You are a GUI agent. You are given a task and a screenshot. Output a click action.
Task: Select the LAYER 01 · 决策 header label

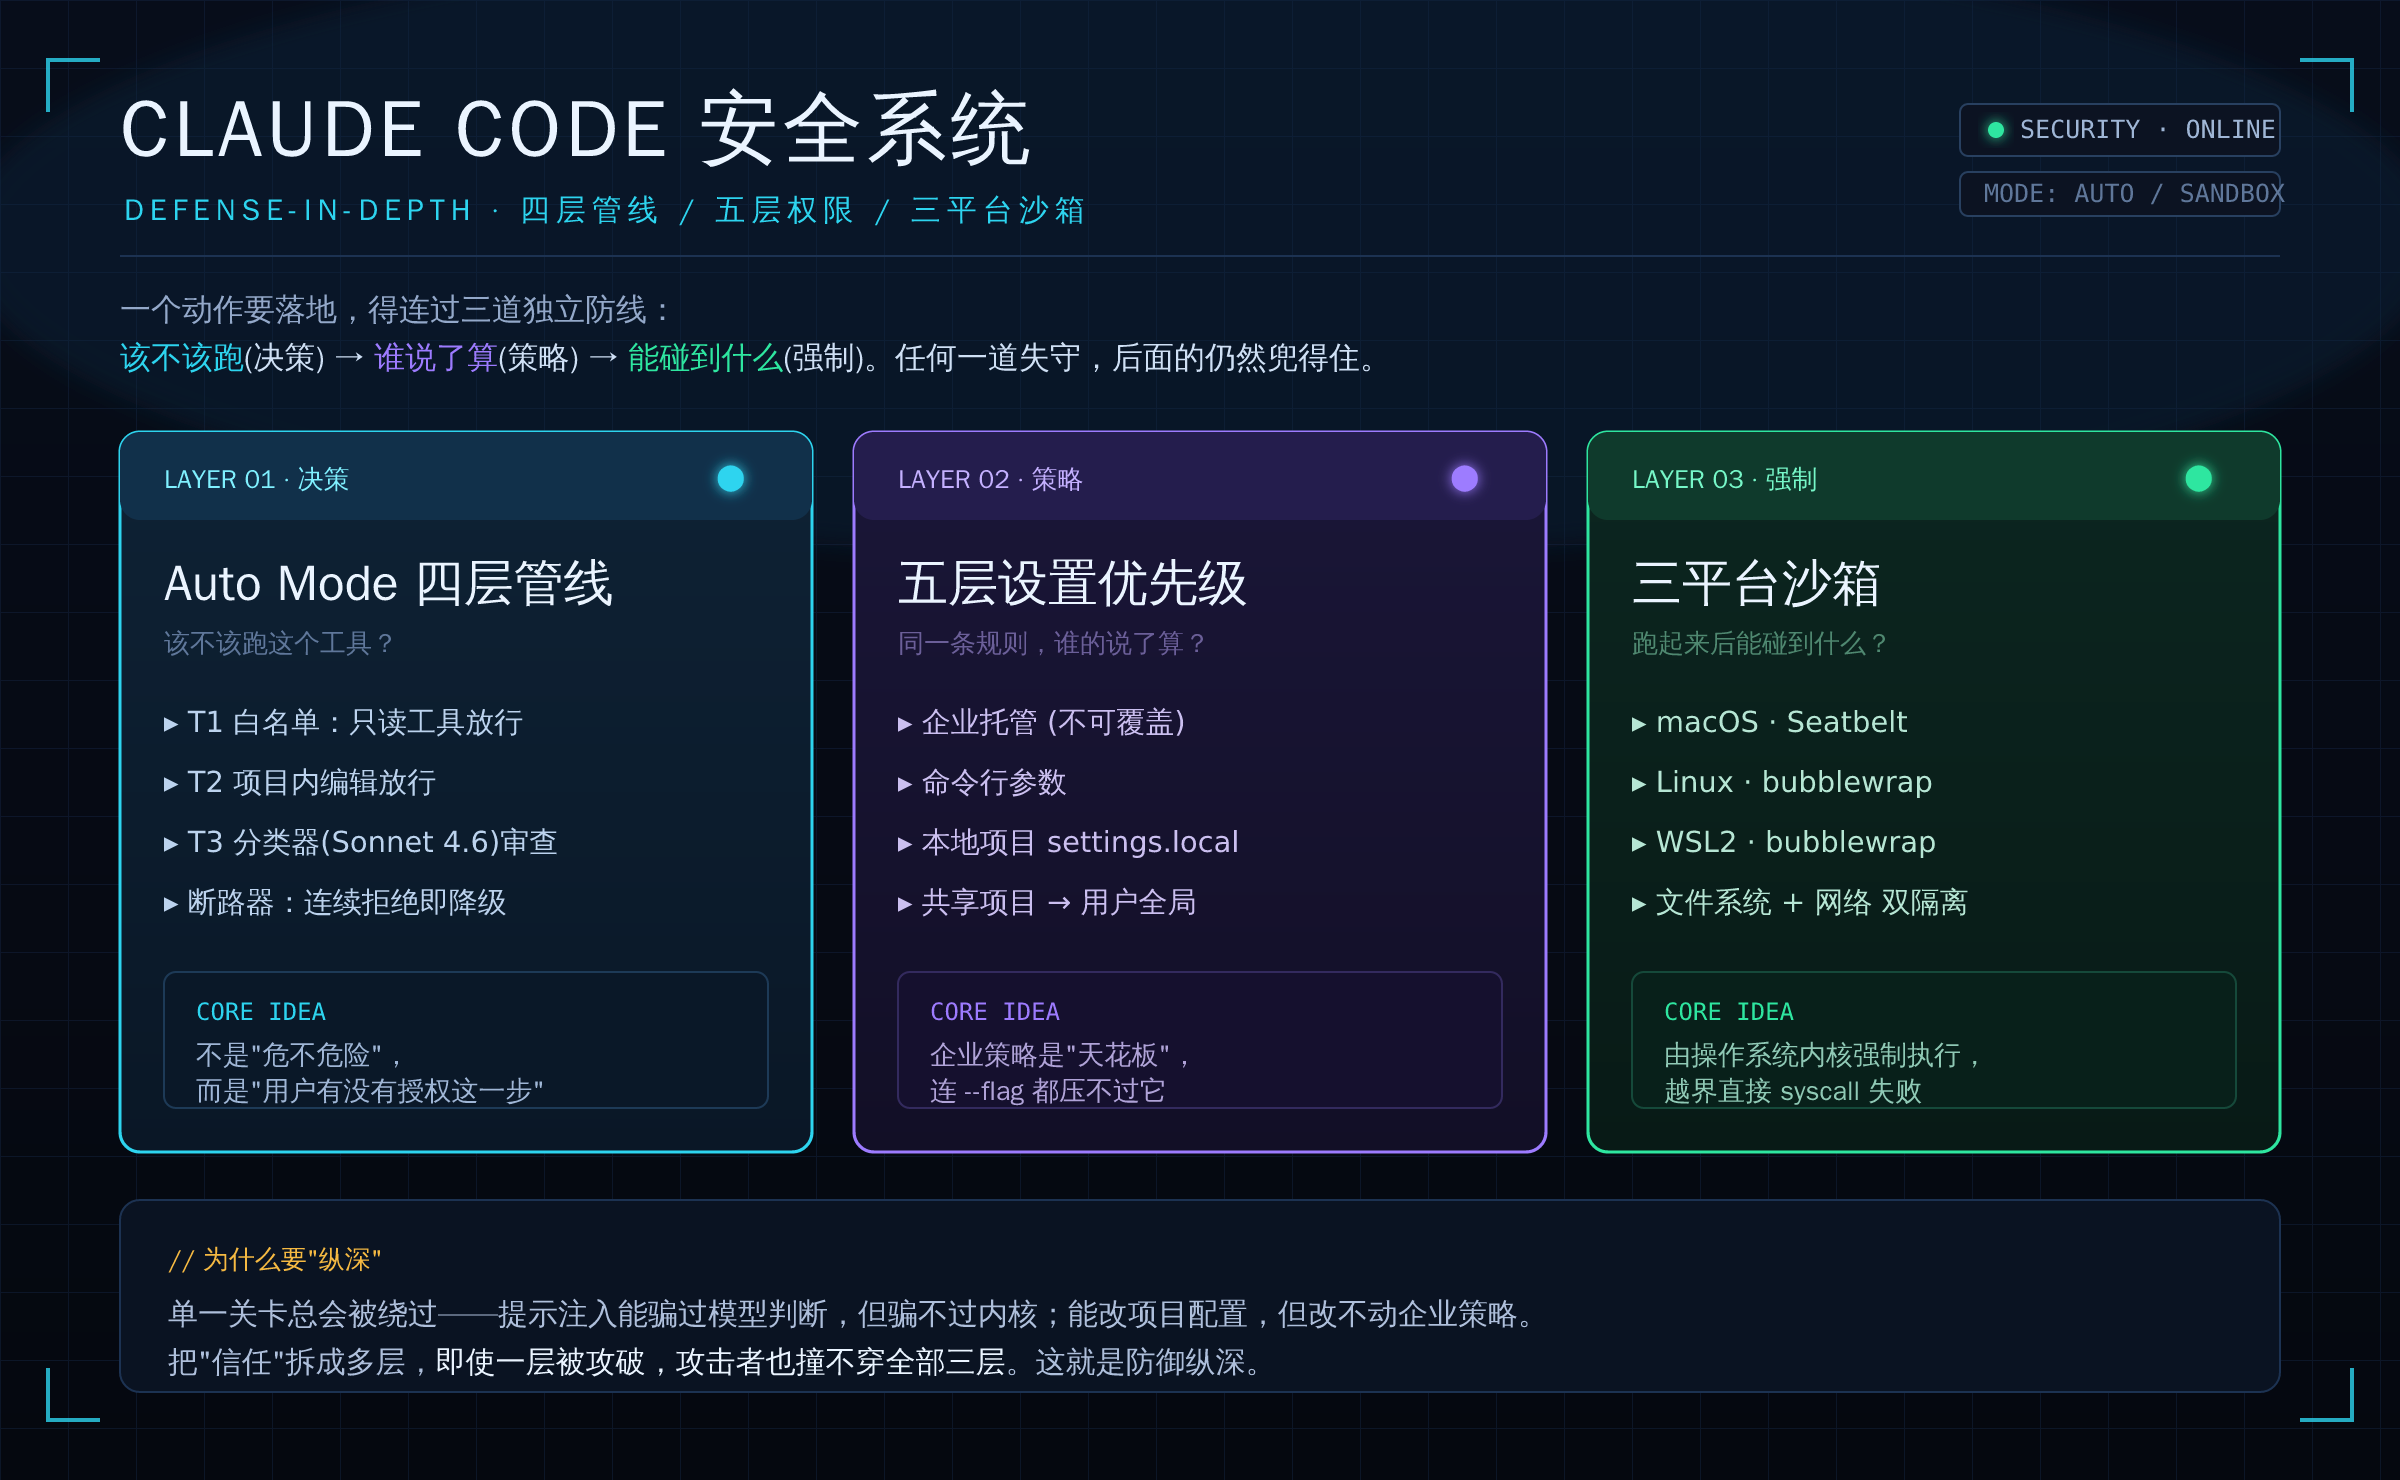pos(256,480)
